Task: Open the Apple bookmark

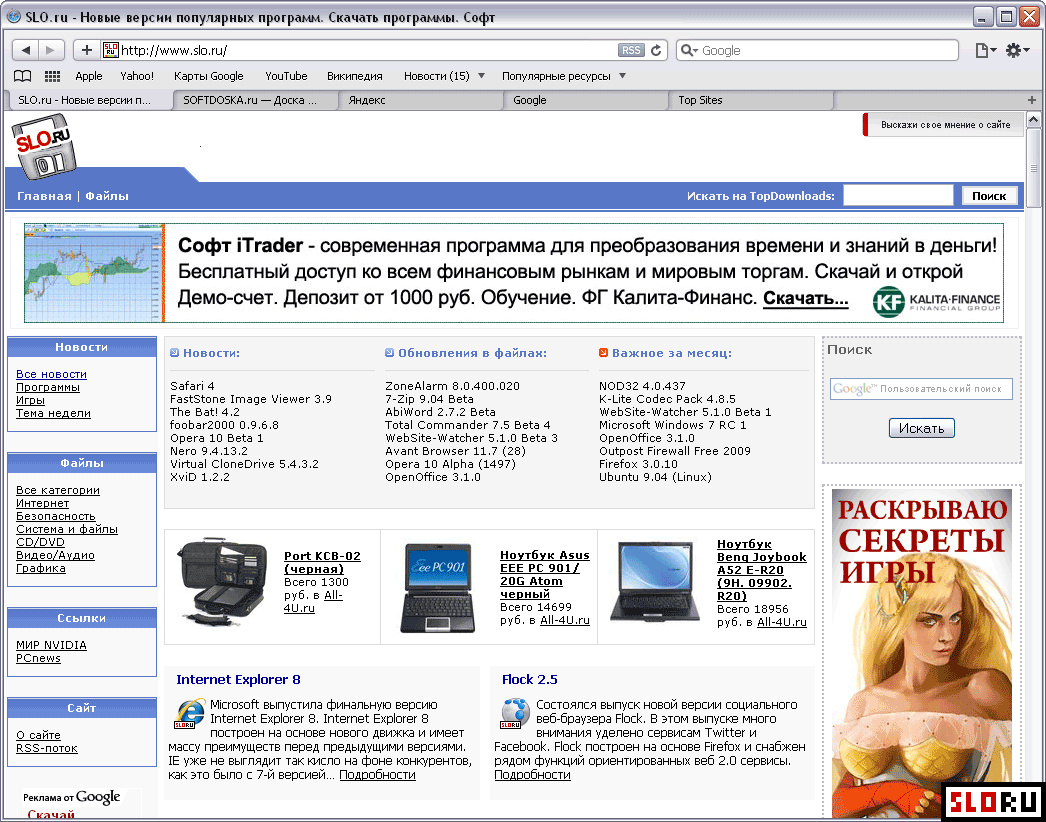Action: 89,76
